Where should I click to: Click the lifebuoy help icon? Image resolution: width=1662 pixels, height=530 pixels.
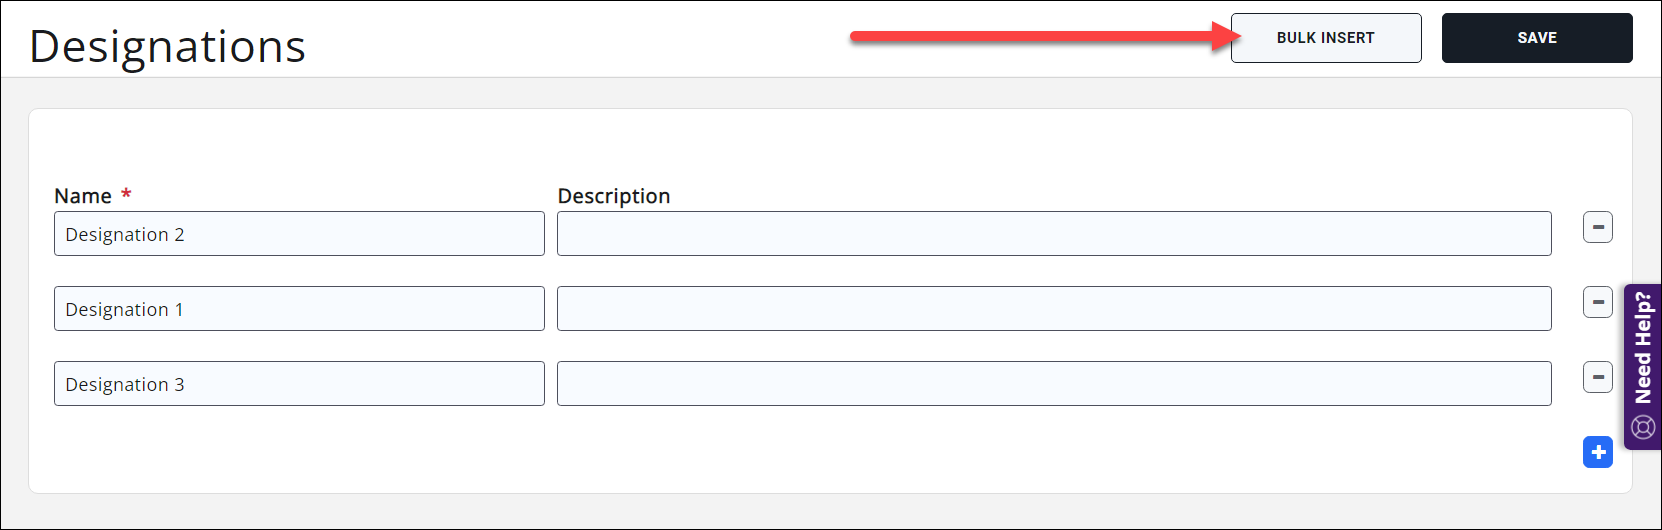(x=1643, y=428)
